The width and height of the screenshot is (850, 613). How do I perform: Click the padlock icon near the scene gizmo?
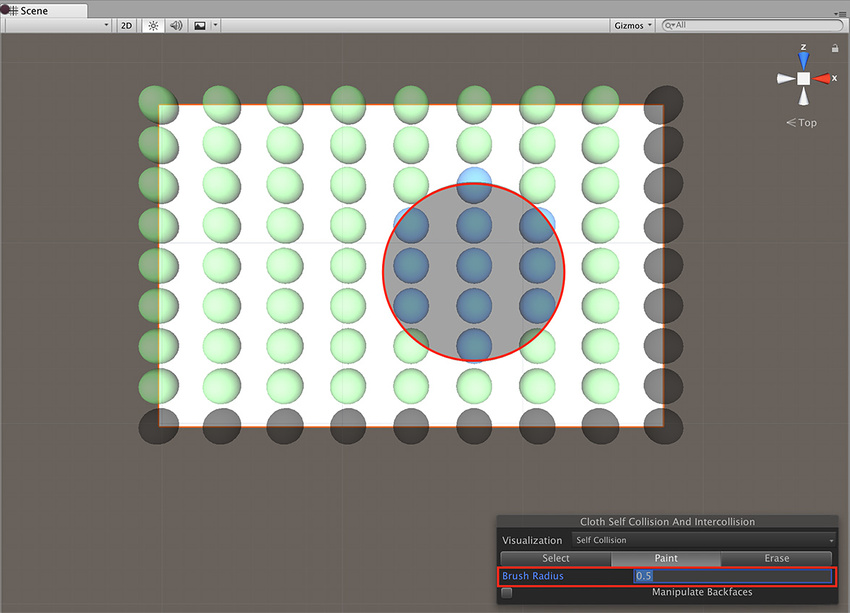point(836,47)
